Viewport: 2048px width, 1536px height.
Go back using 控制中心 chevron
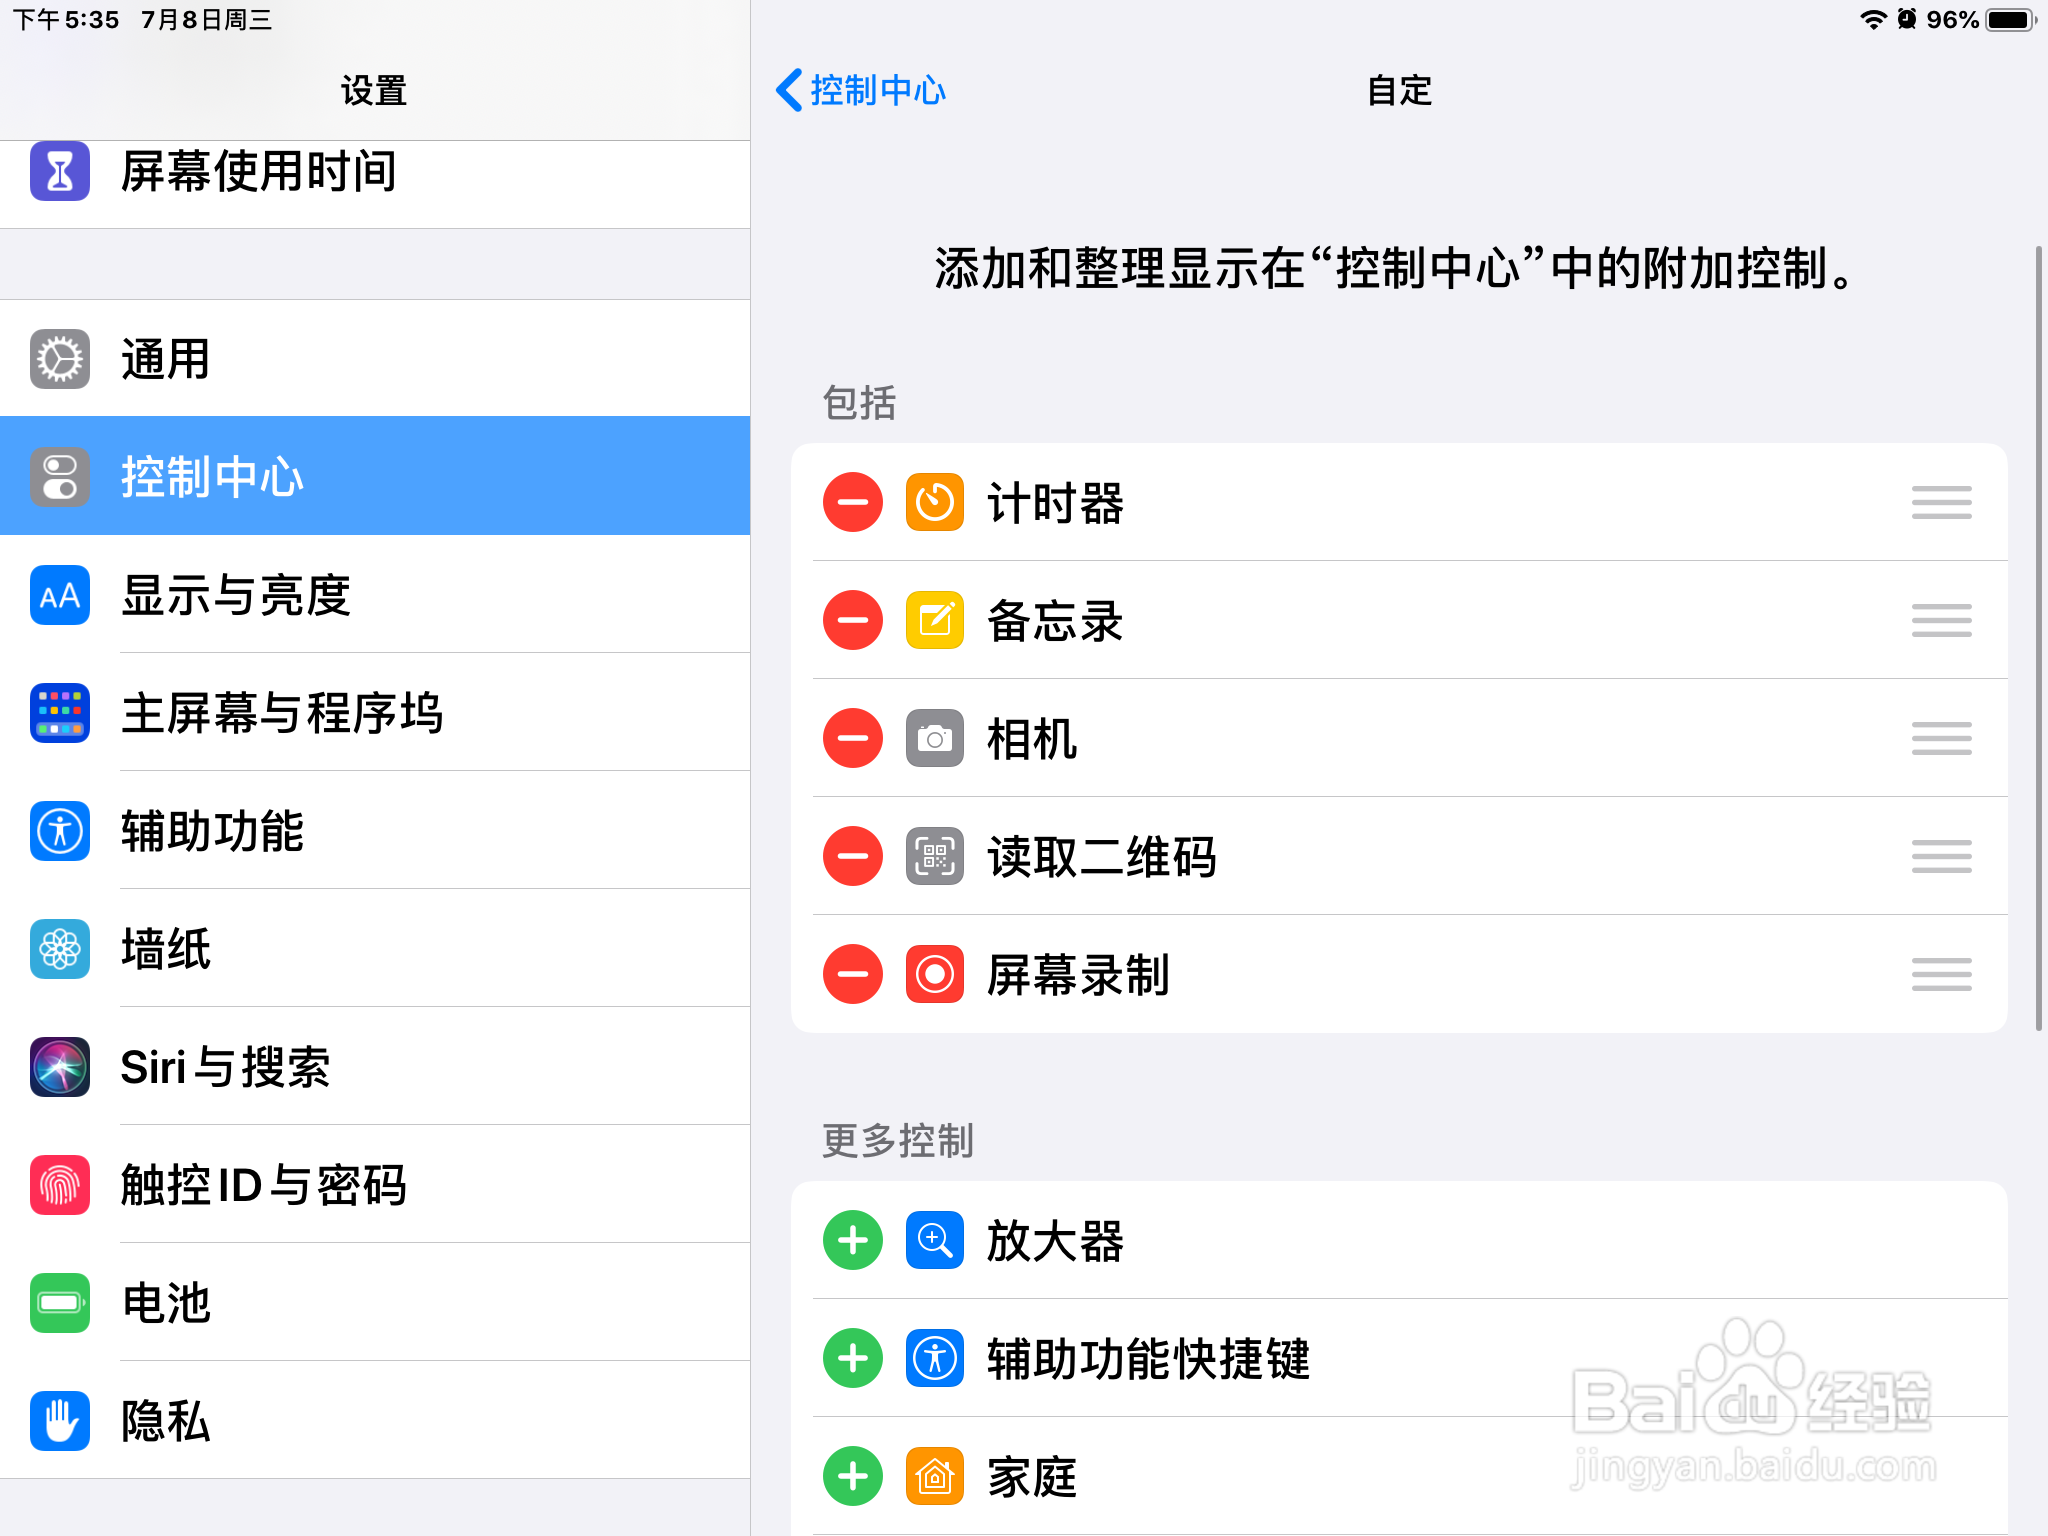pyautogui.click(x=862, y=91)
